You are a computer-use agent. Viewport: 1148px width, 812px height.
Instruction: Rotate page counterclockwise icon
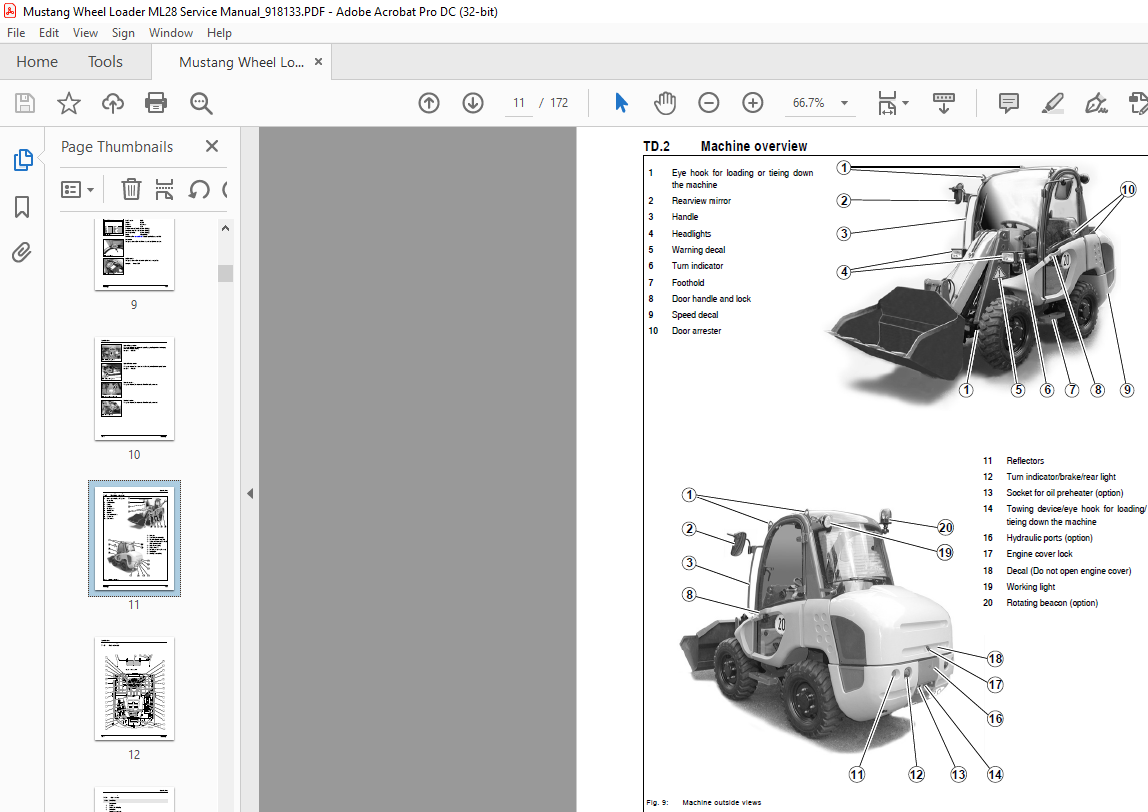point(199,190)
